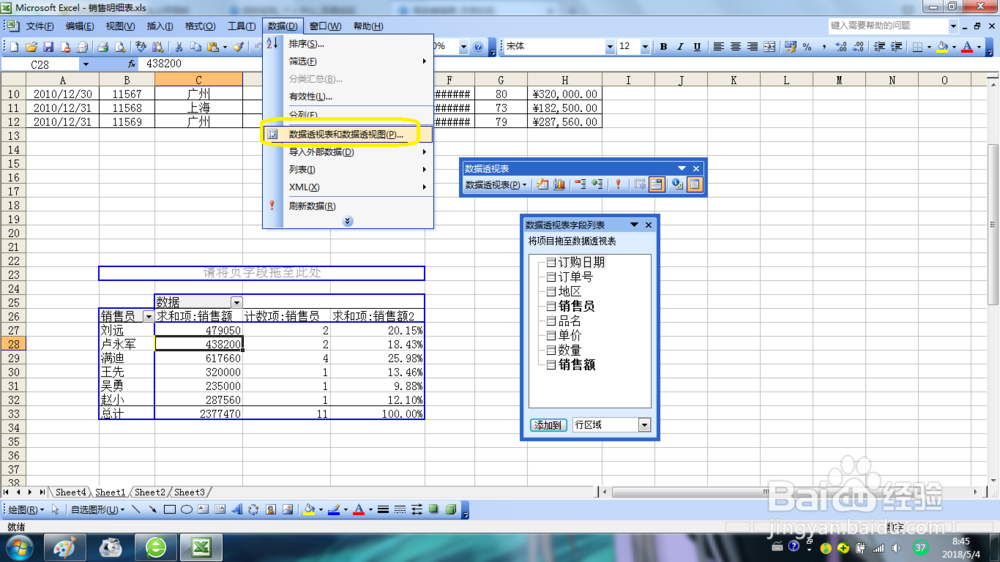Click Increase Decimal icon
1000x562 pixels.
(841, 47)
